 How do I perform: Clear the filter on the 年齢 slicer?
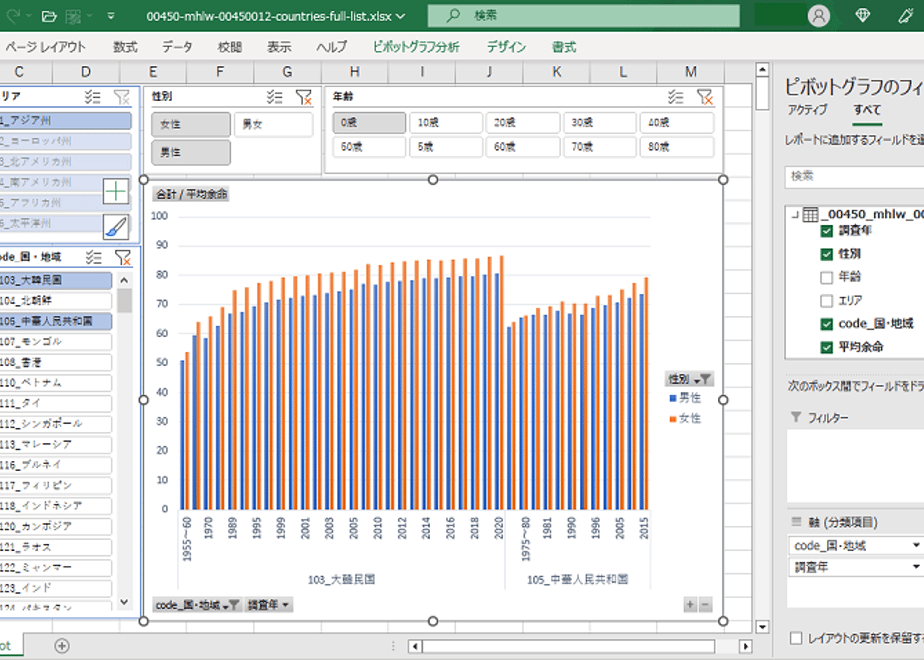coord(705,97)
